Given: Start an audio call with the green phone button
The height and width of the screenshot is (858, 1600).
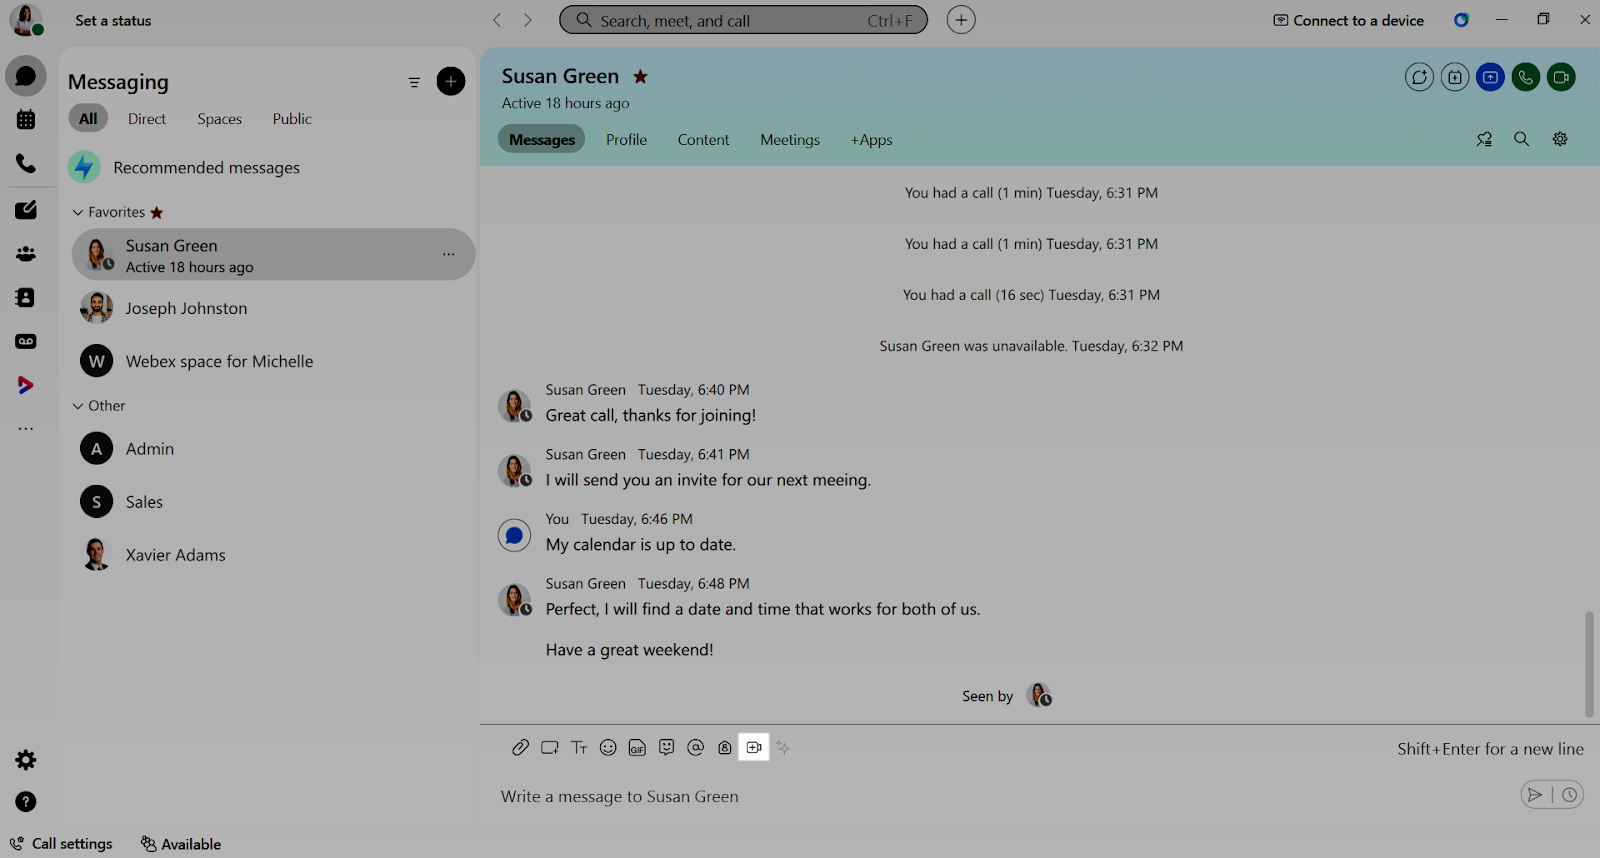Looking at the screenshot, I should [x=1526, y=77].
